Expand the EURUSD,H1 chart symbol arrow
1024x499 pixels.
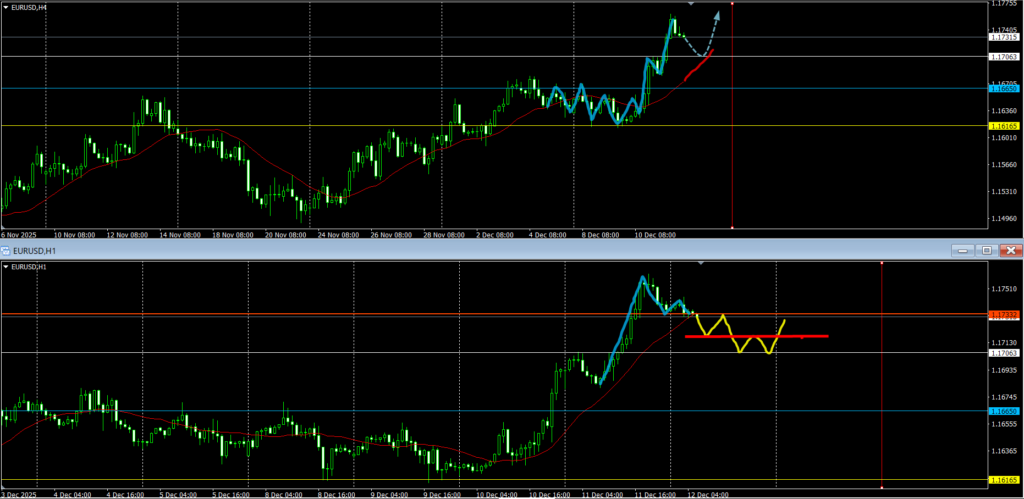(5, 267)
